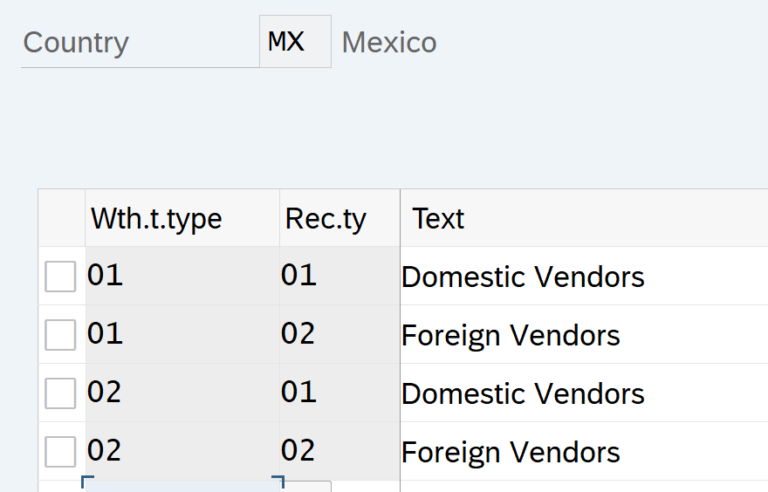The image size is (768, 492).
Task: Click Rec.ty cell 02 in the second row
Action: 338,334
